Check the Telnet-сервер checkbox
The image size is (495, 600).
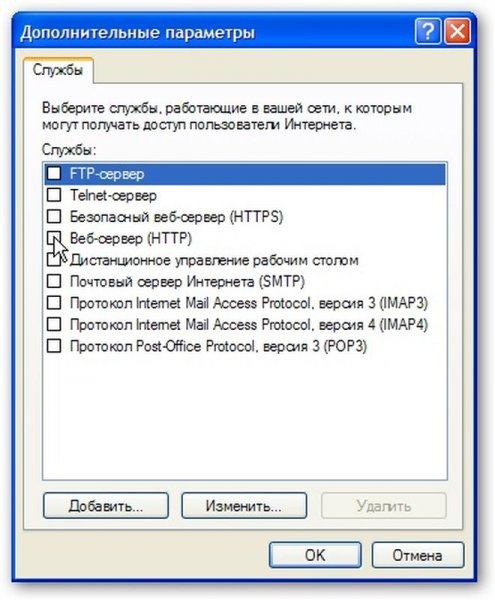click(54, 195)
